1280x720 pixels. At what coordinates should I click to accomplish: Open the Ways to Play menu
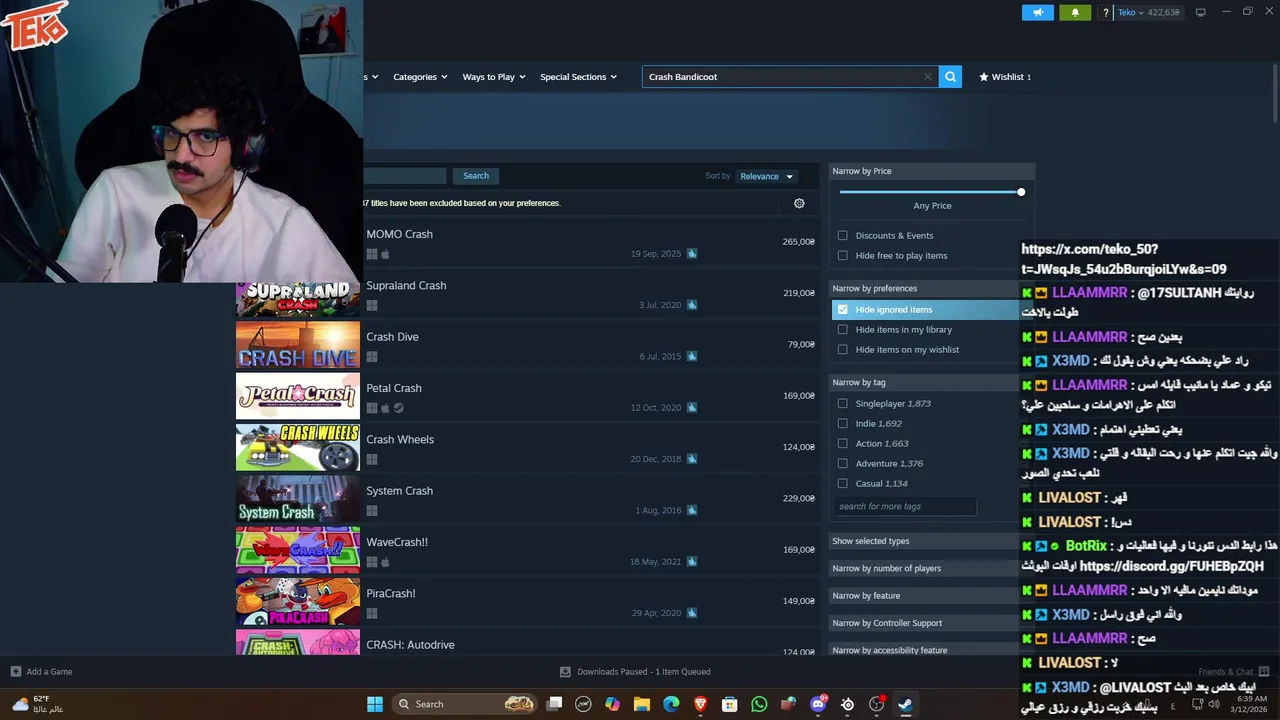[494, 77]
